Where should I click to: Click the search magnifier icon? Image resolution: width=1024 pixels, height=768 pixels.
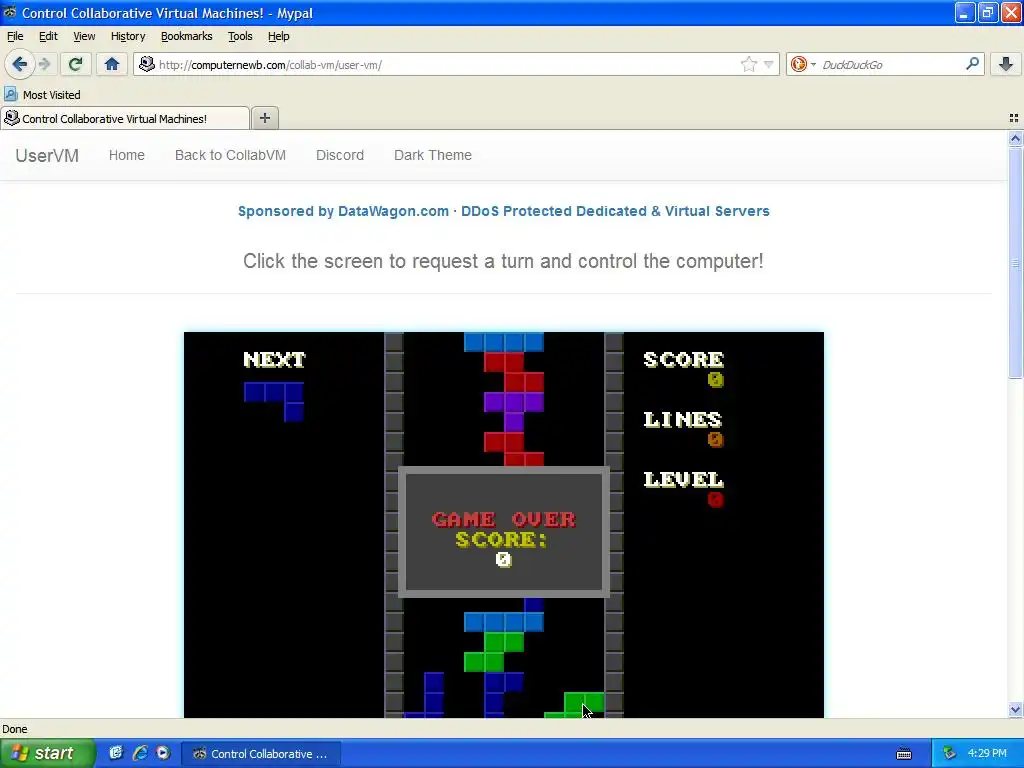point(972,63)
